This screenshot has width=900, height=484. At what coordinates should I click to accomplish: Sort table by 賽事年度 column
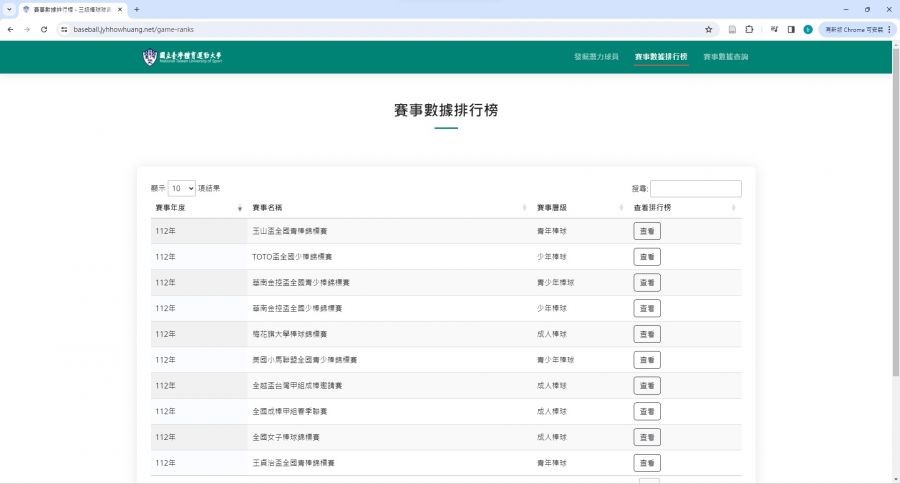196,207
